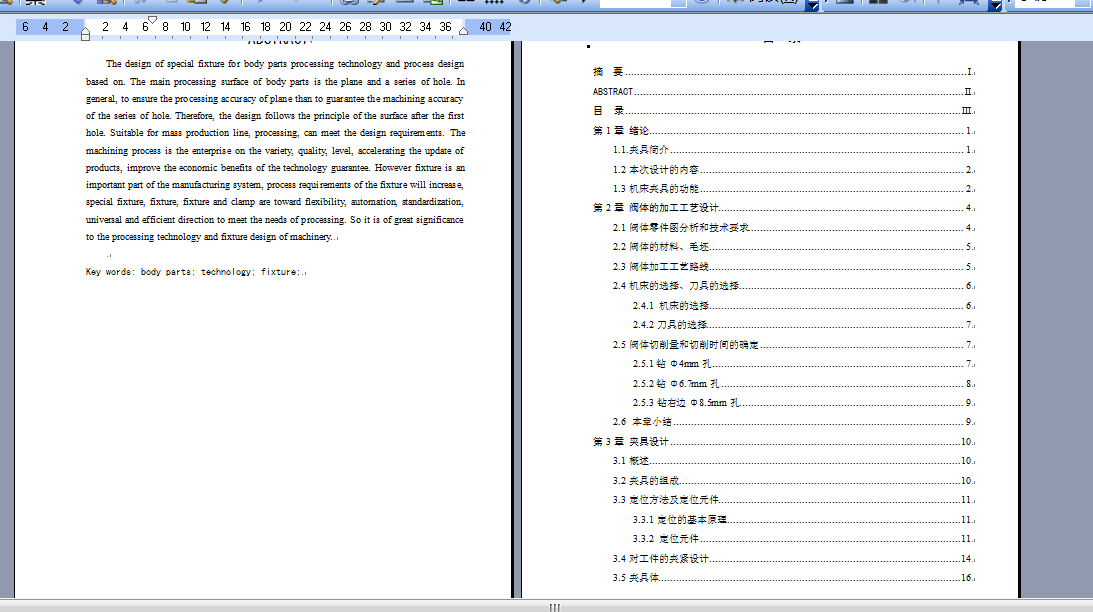Click contents entry 2.6 本章小结
Screen dimensions: 1093x612
(x=793, y=422)
